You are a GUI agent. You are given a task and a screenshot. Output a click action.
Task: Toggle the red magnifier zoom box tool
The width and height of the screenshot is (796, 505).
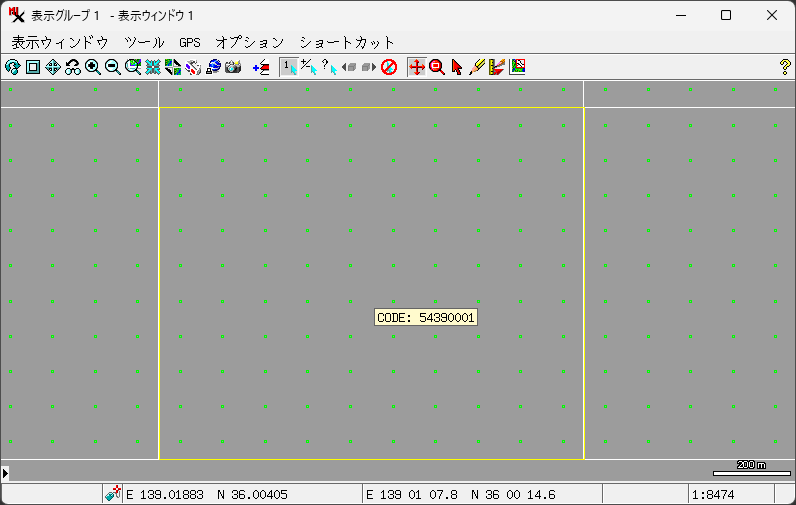pos(437,67)
